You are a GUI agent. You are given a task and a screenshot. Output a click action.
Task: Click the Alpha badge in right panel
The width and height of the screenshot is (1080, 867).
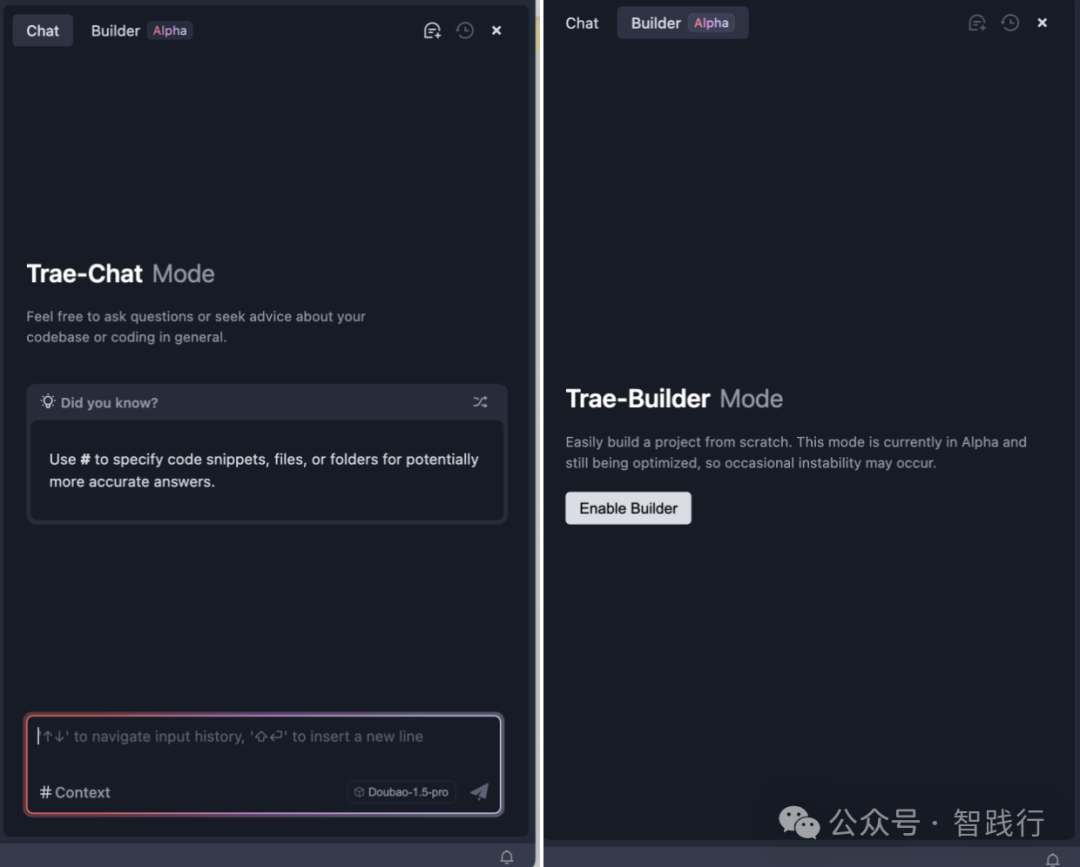(x=711, y=23)
